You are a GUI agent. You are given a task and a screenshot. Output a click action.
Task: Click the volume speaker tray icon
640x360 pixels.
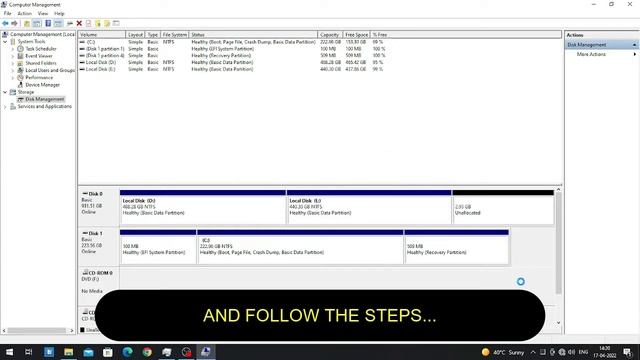pyautogui.click(x=571, y=352)
